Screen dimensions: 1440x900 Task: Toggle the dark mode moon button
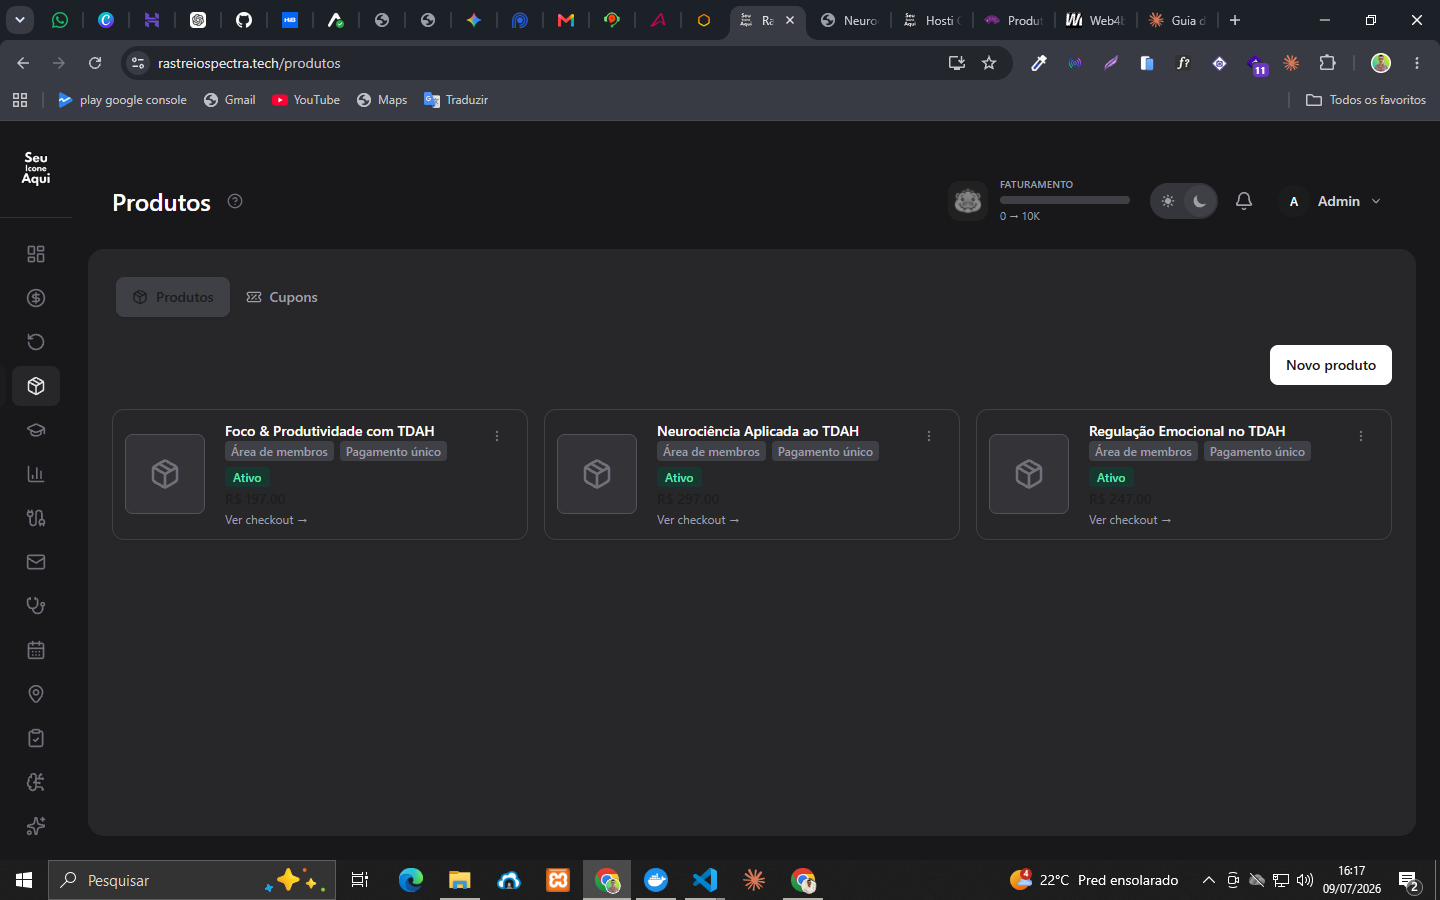(x=1199, y=201)
